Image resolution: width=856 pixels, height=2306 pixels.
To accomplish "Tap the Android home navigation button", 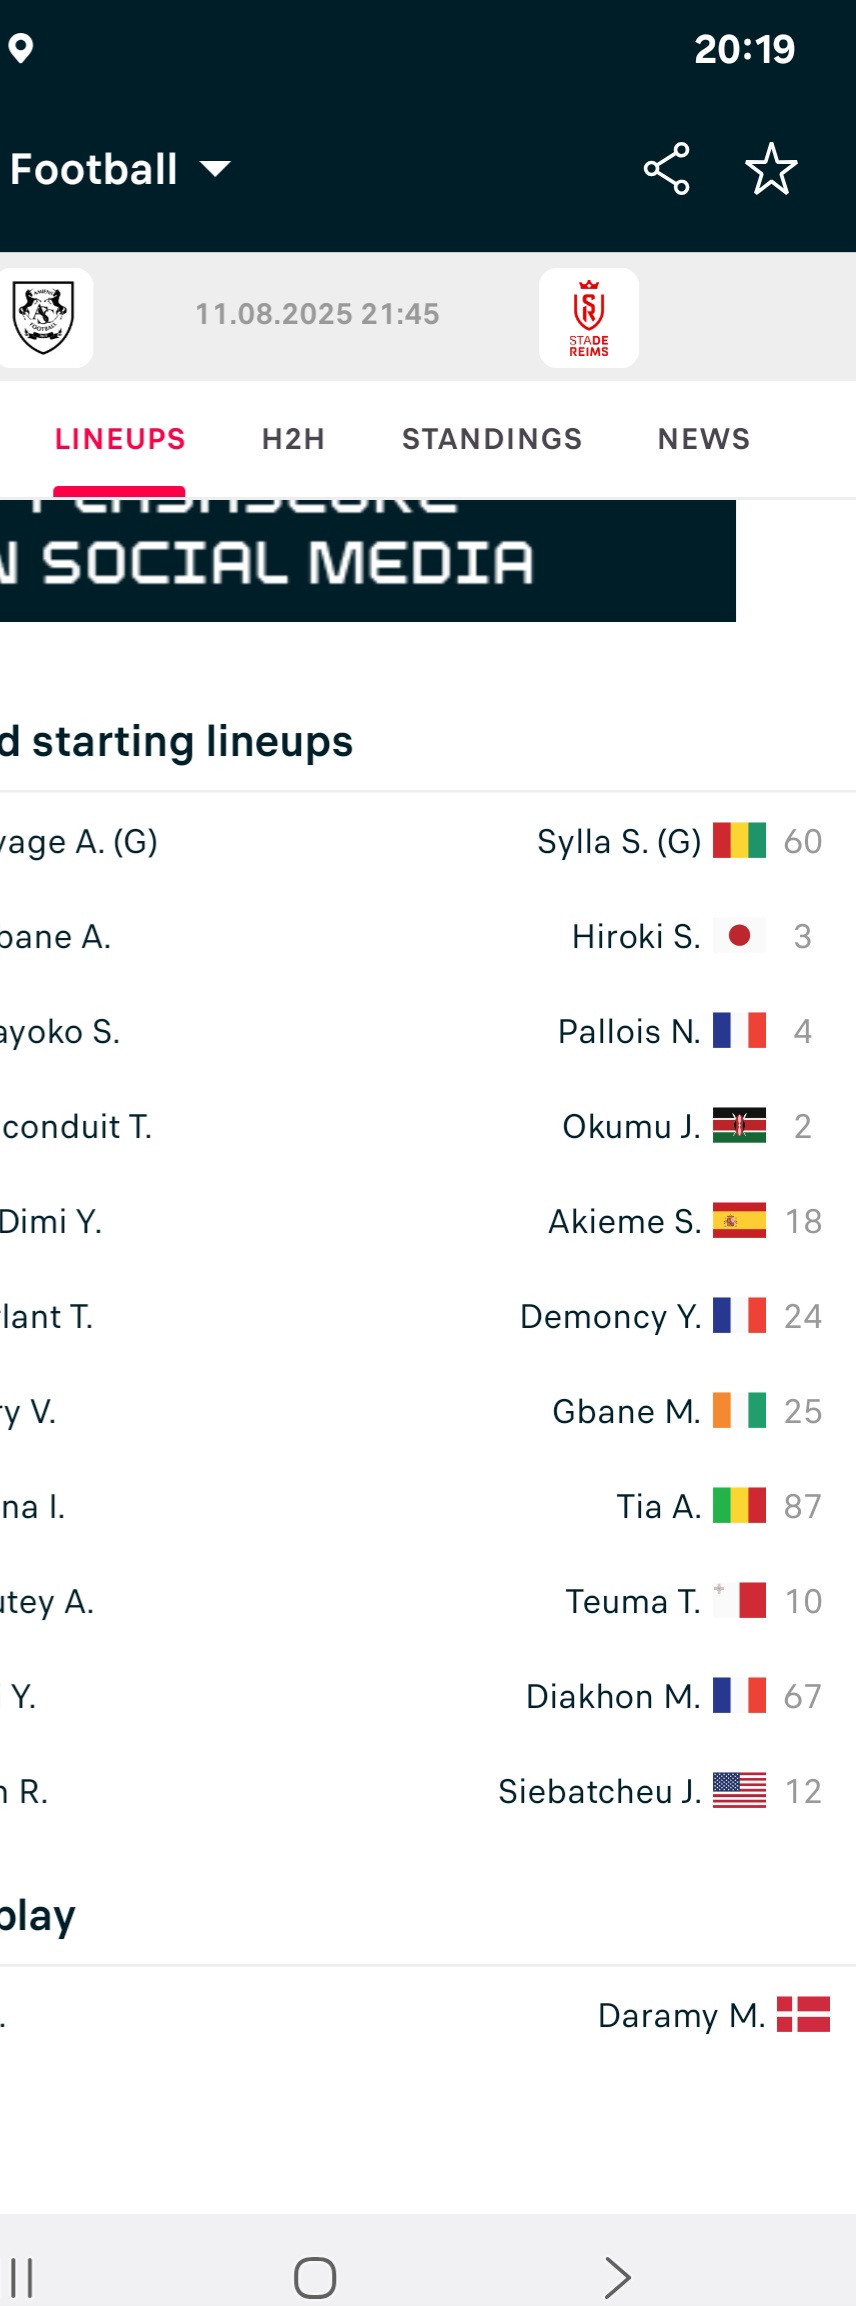I will click(315, 2278).
